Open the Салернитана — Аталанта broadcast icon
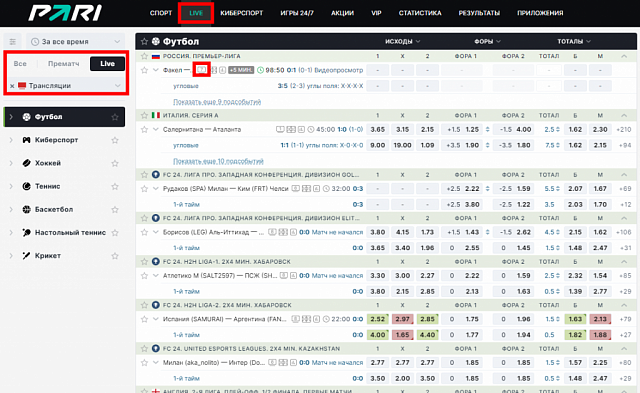 click(x=280, y=129)
